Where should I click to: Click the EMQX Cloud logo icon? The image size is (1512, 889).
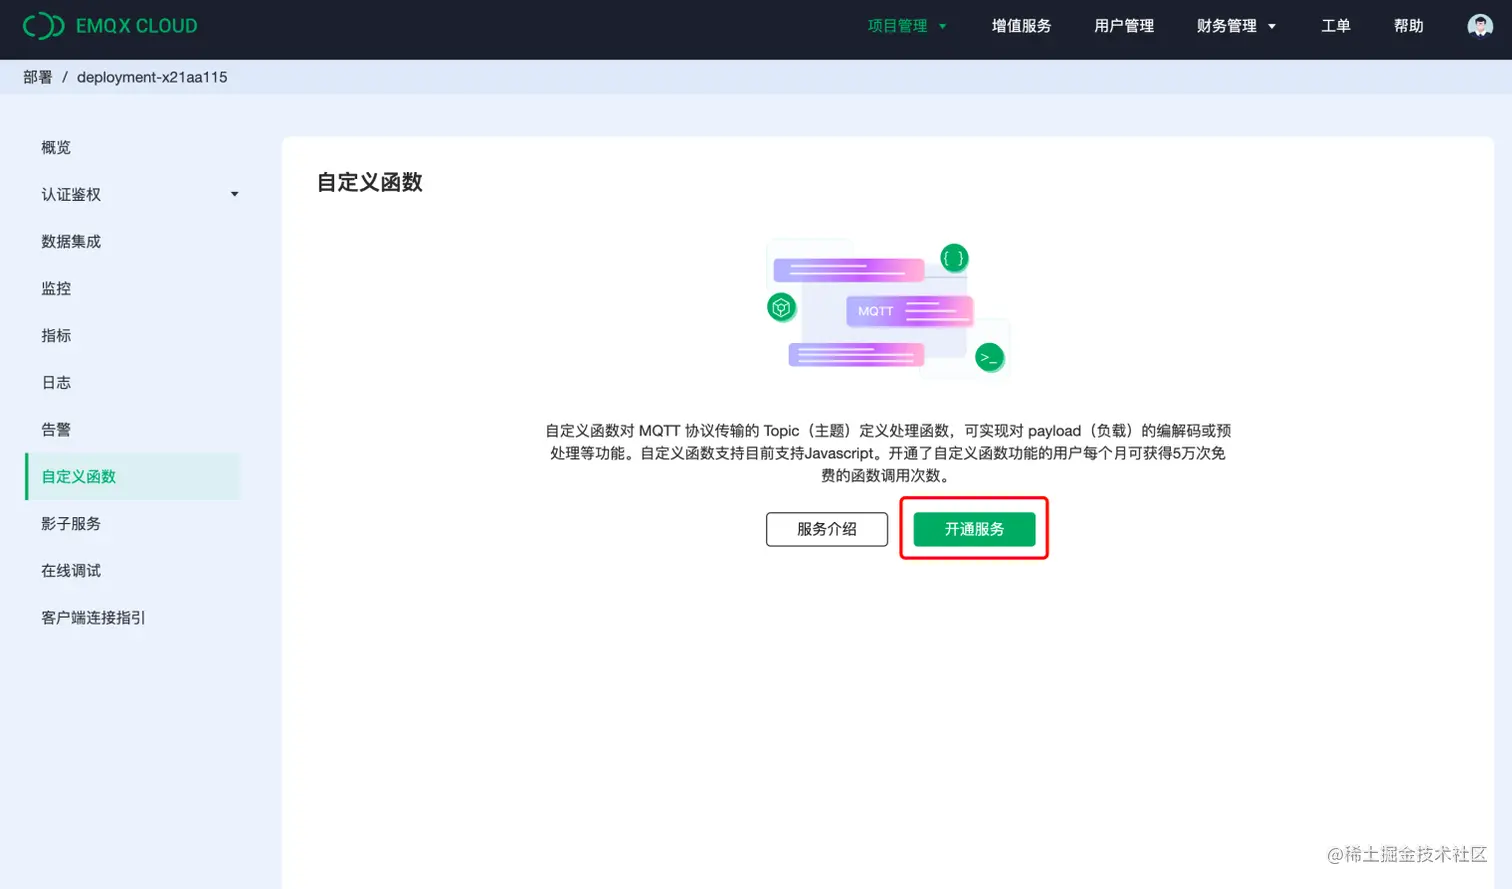pos(44,25)
